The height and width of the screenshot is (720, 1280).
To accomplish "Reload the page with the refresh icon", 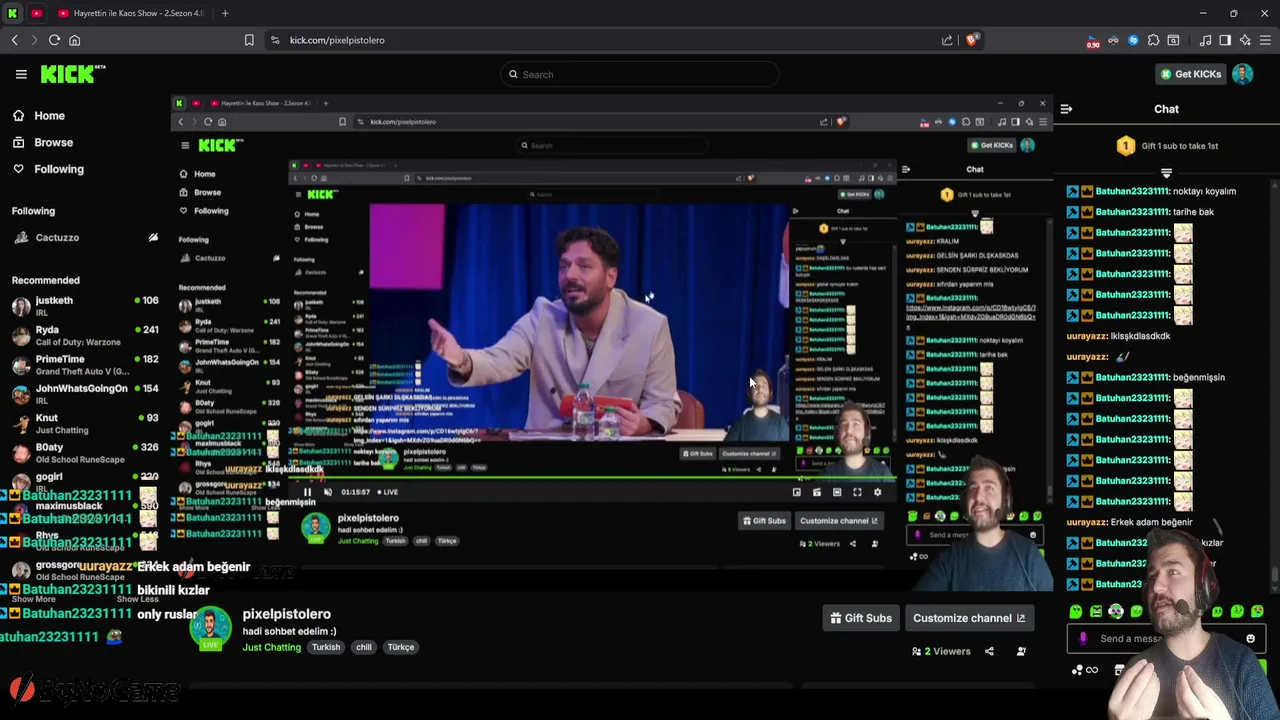I will click(54, 40).
